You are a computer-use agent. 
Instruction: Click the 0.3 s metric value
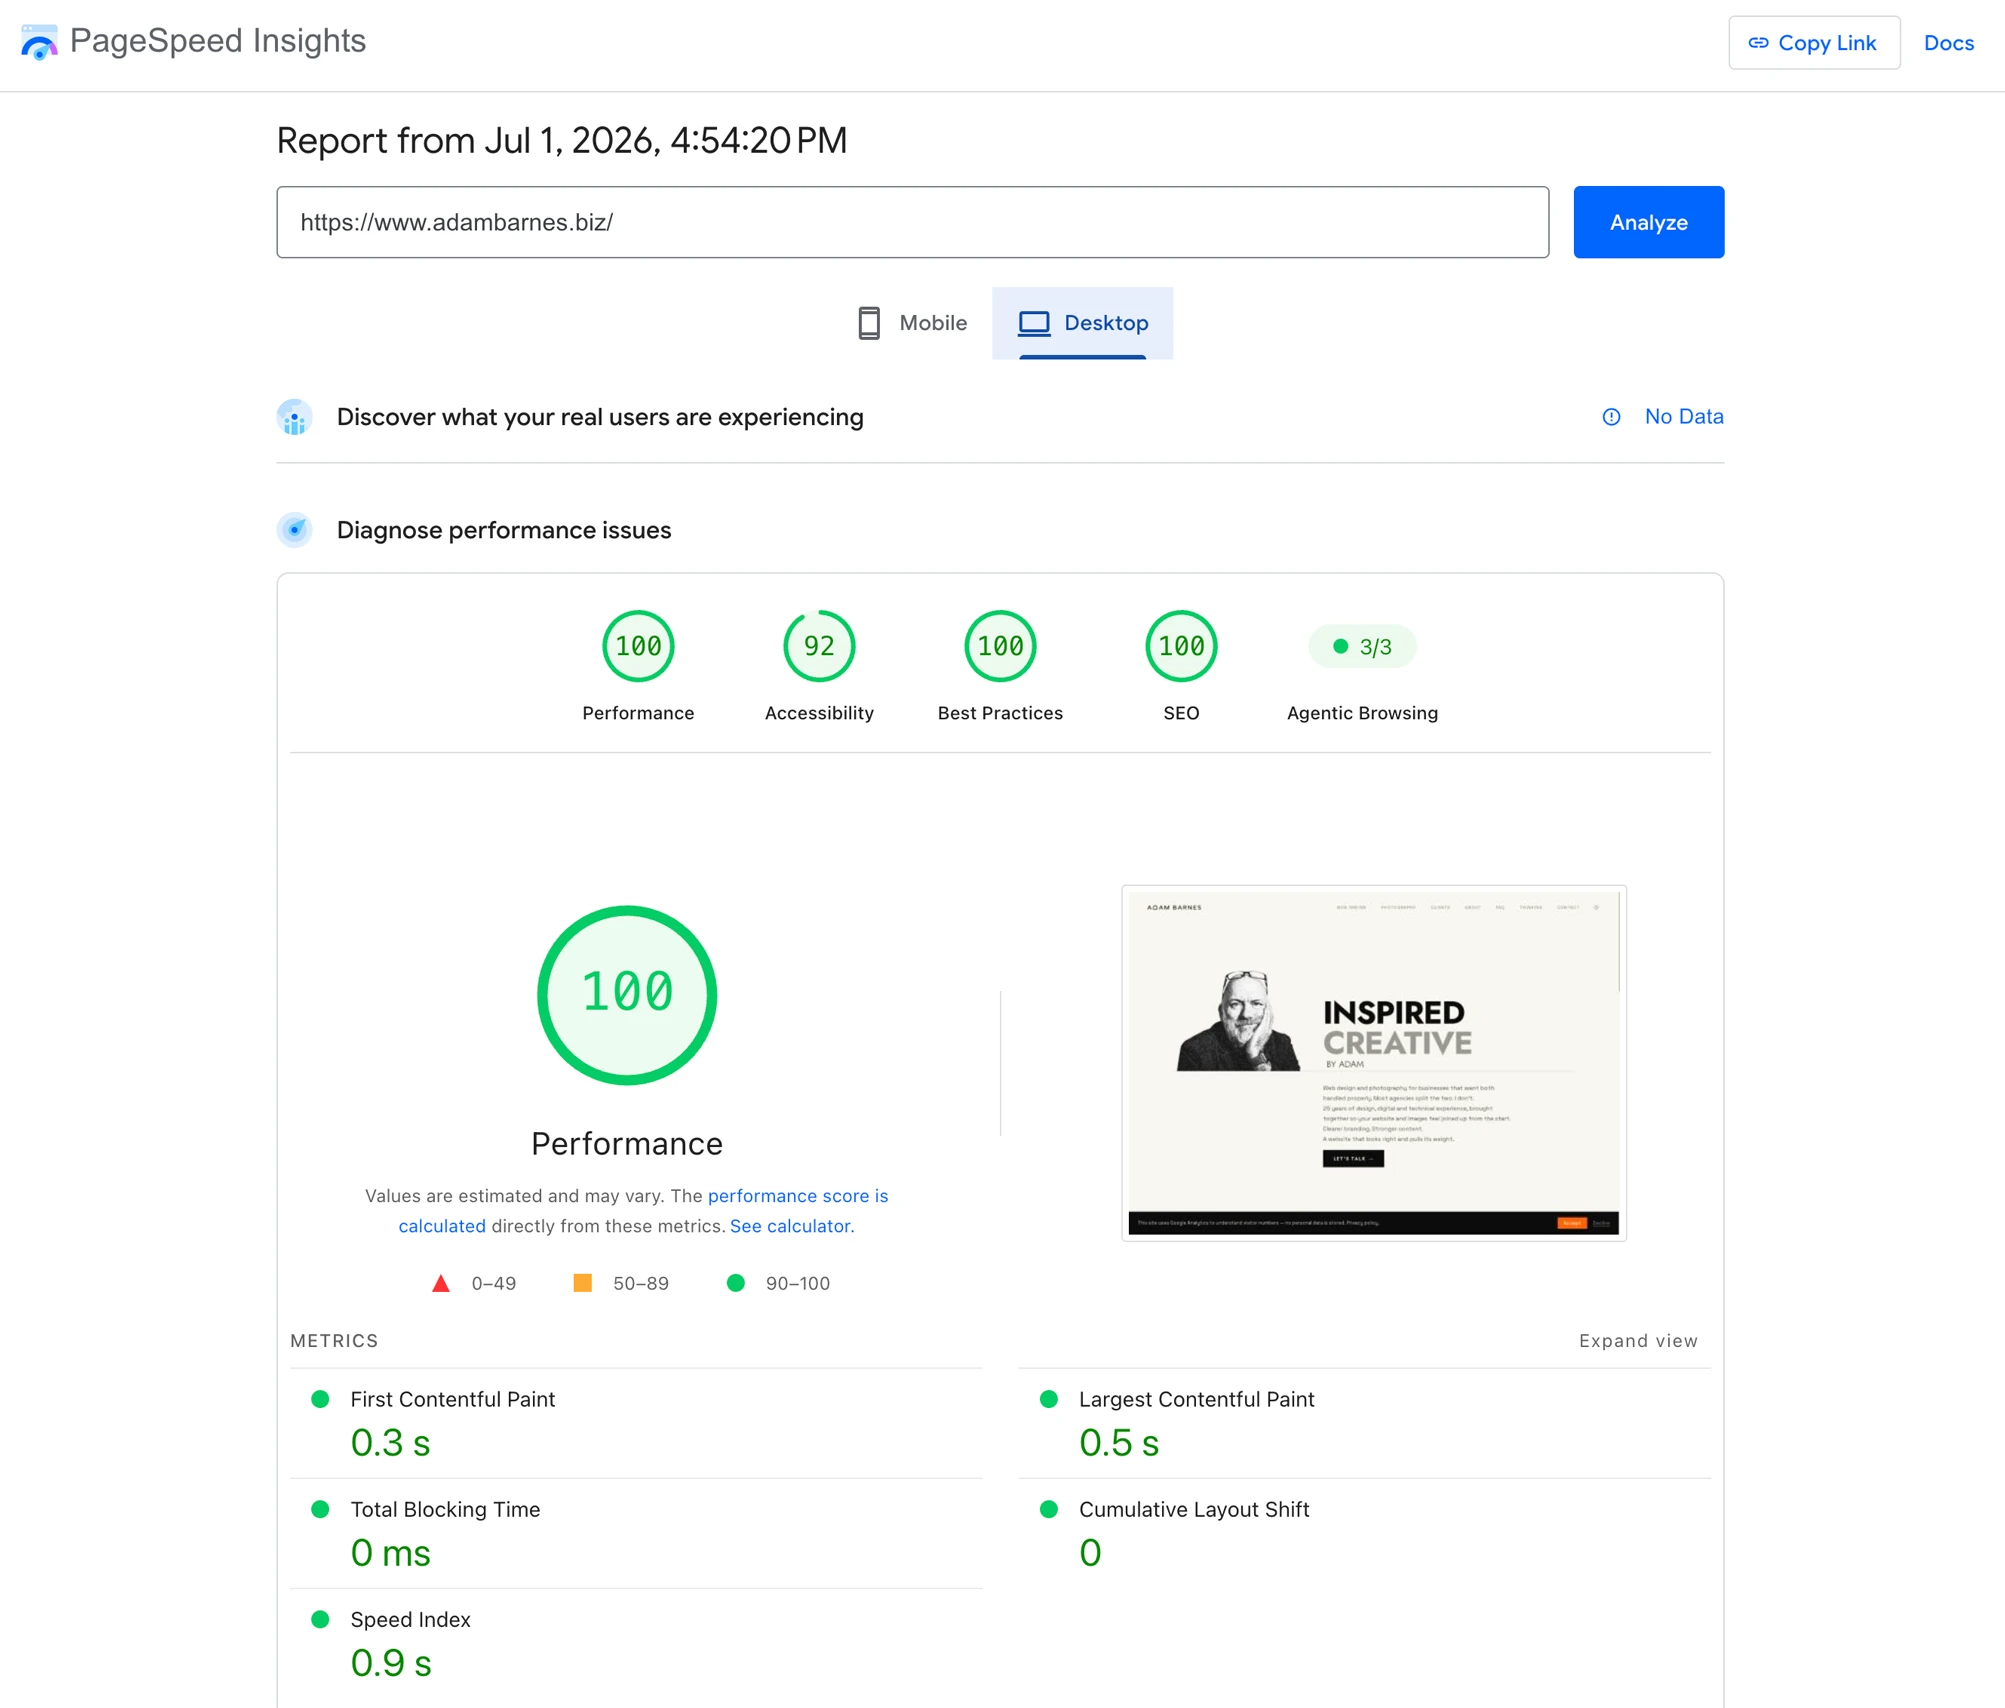390,1443
